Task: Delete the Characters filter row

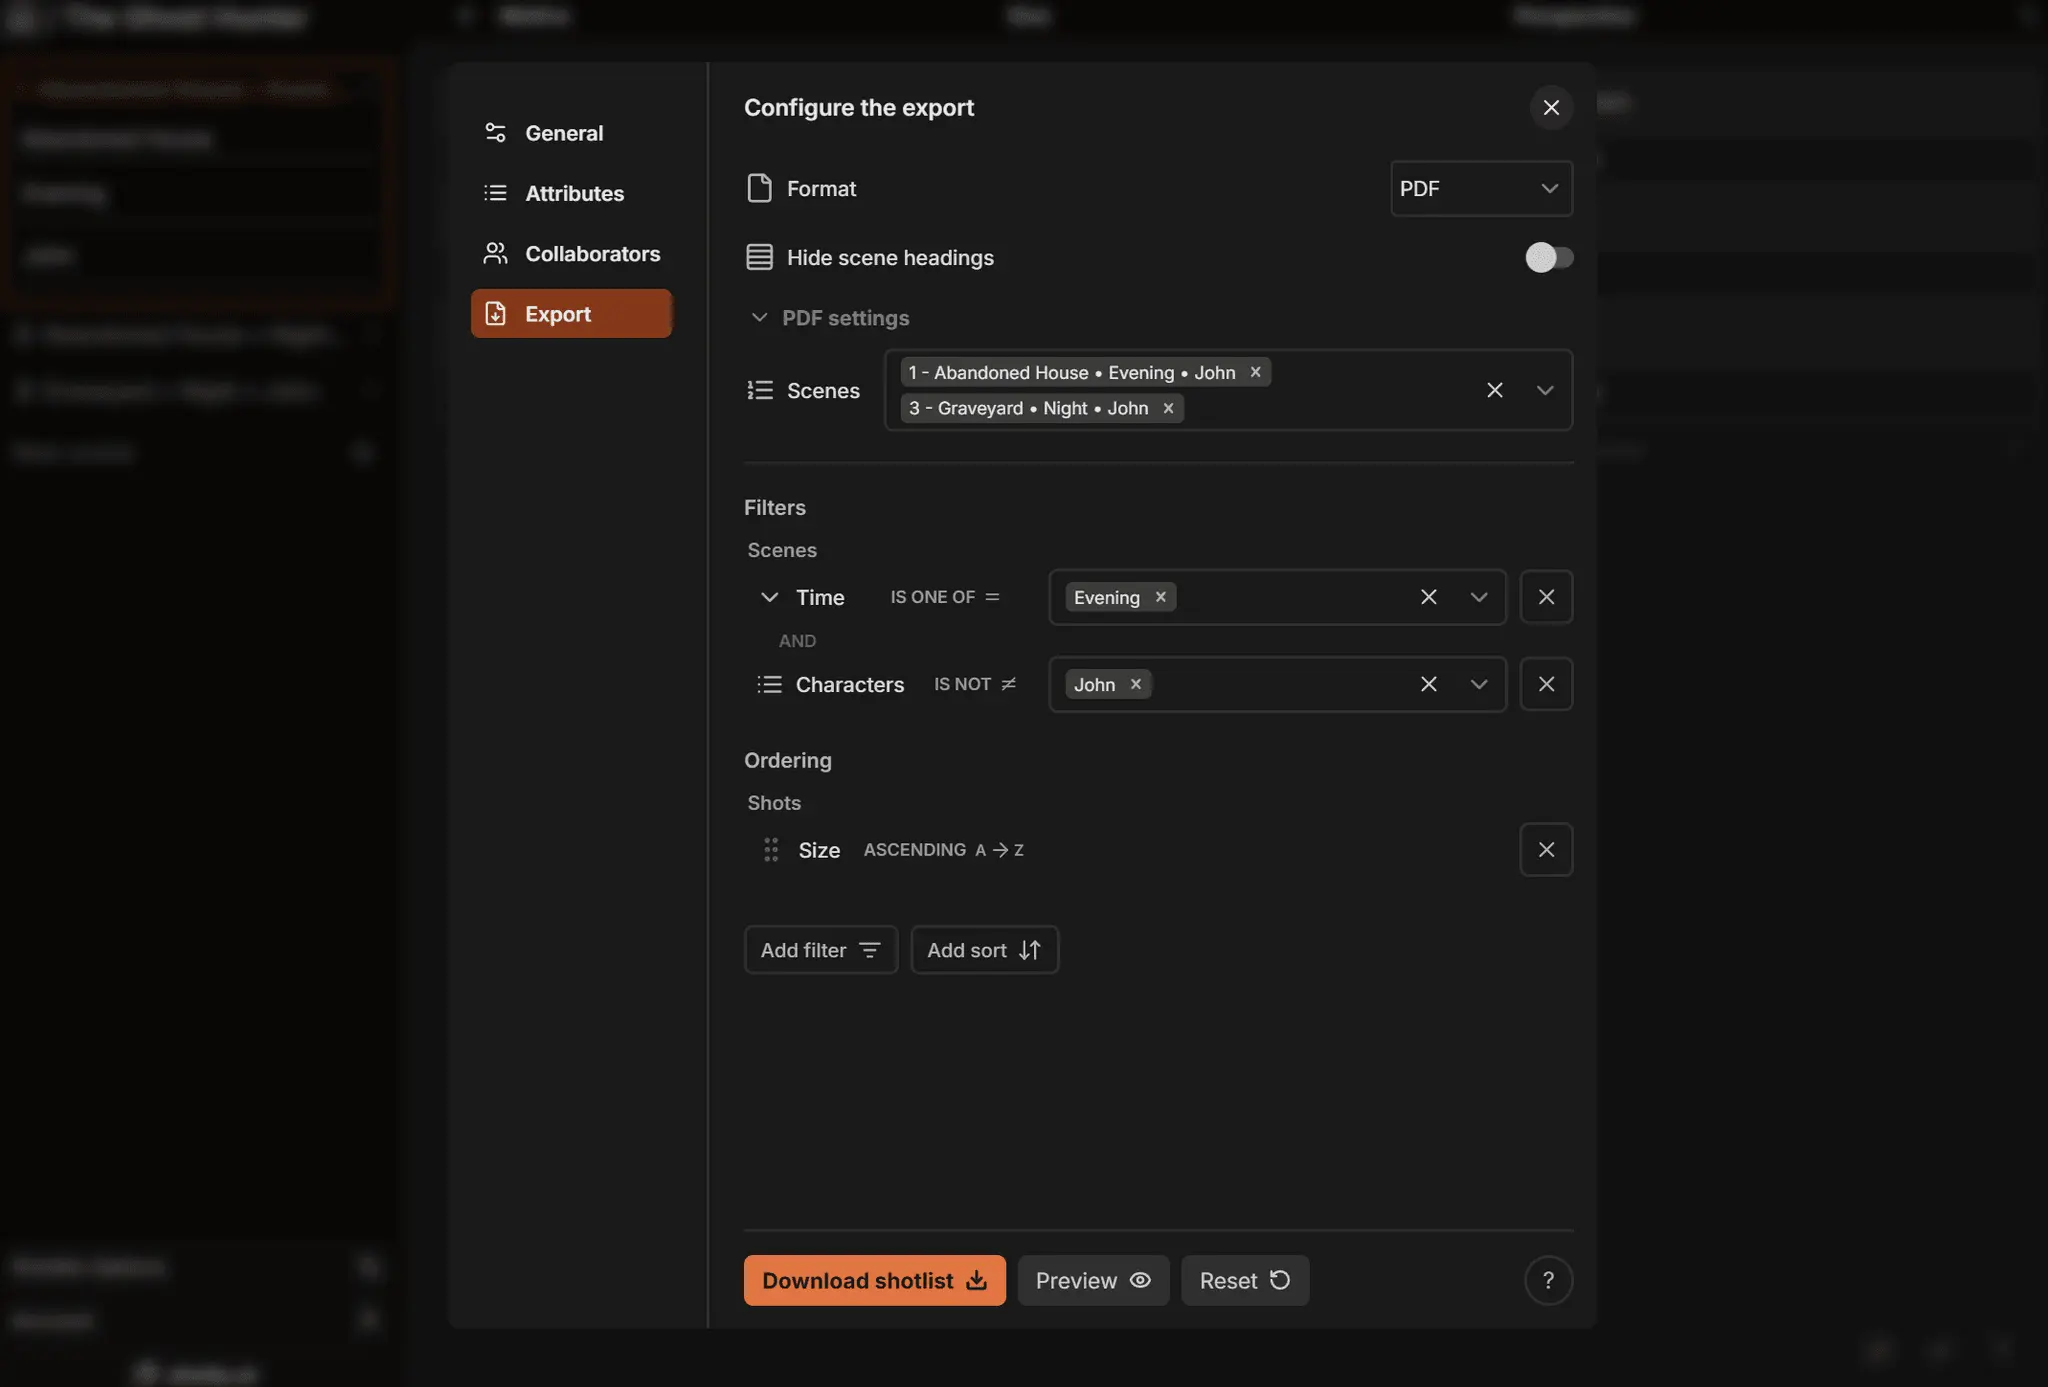Action: tap(1546, 684)
